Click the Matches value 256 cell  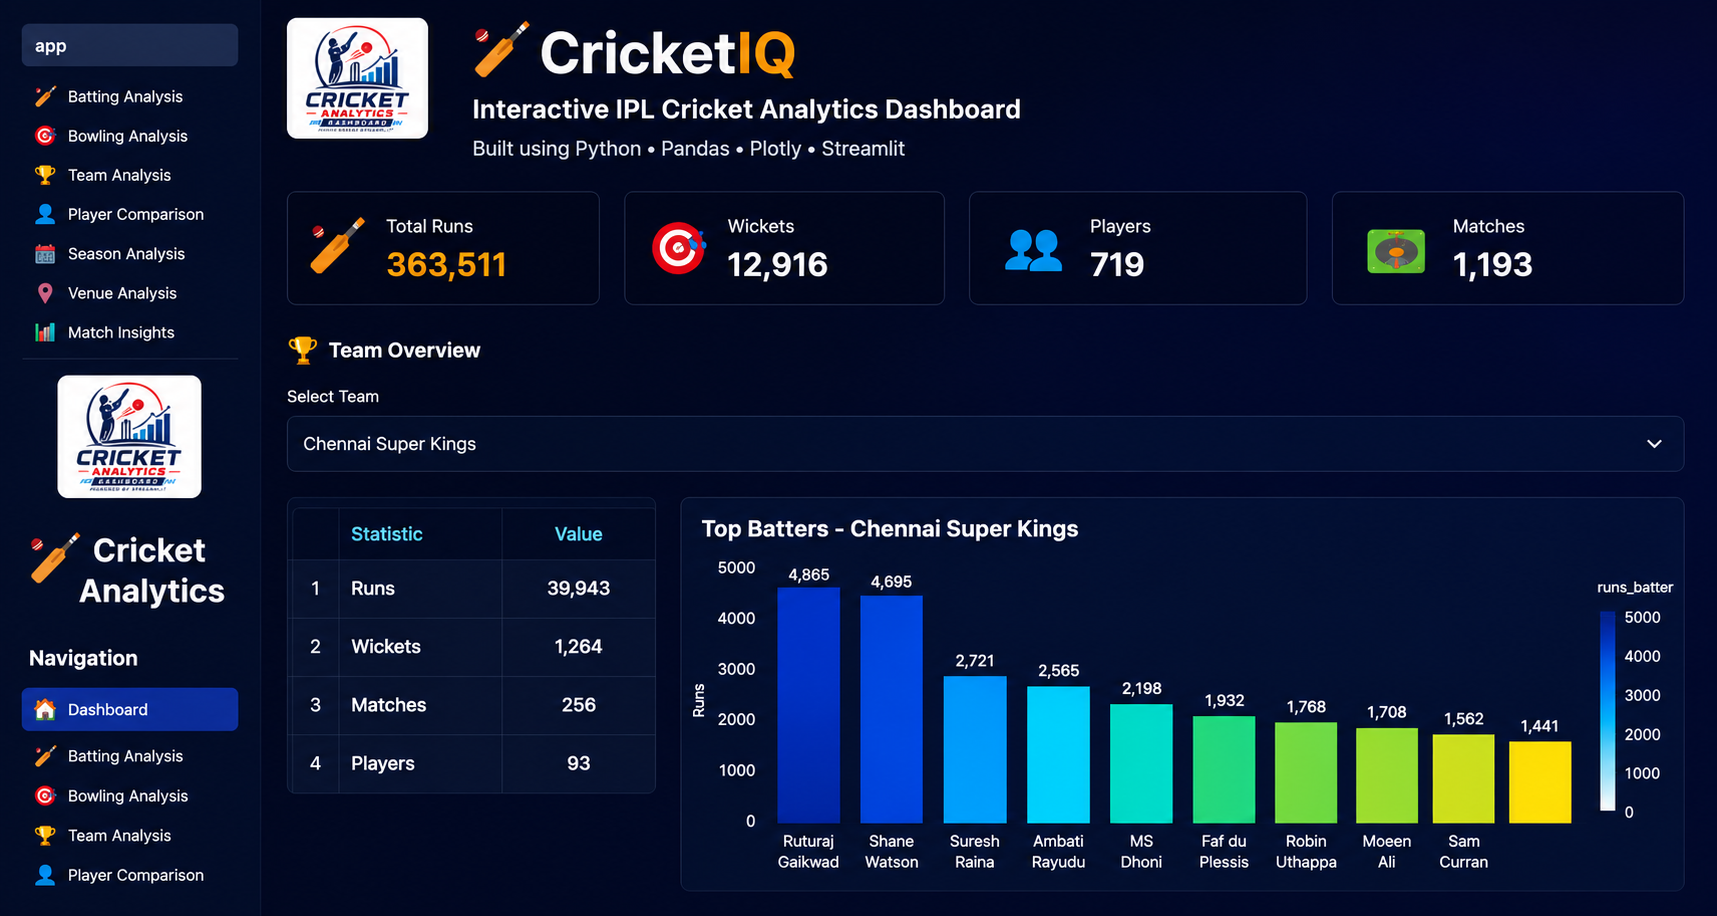578,705
